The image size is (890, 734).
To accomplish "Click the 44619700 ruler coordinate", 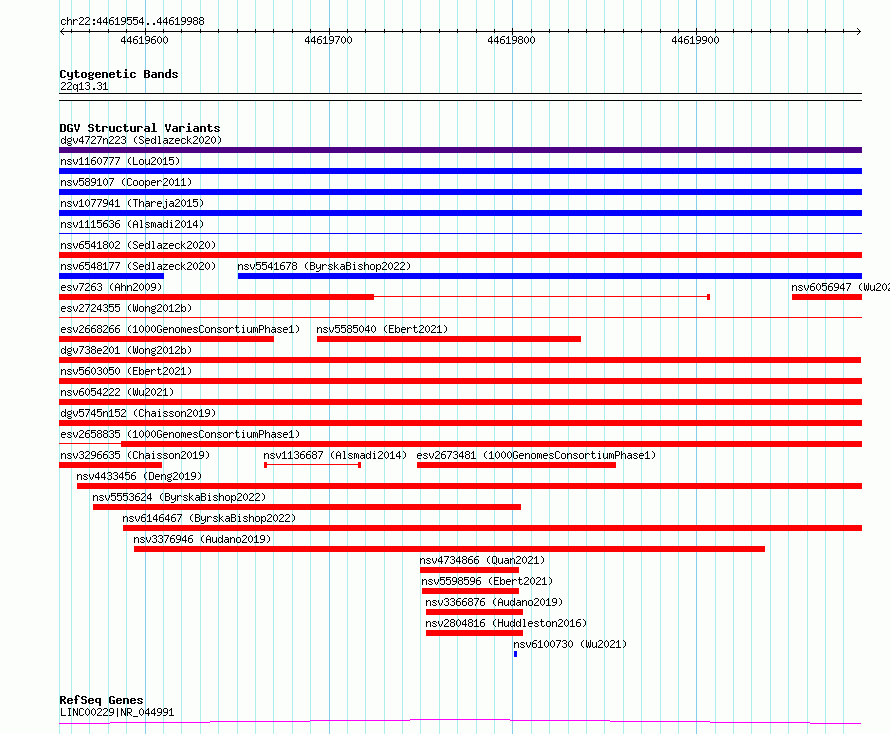I will point(328,40).
